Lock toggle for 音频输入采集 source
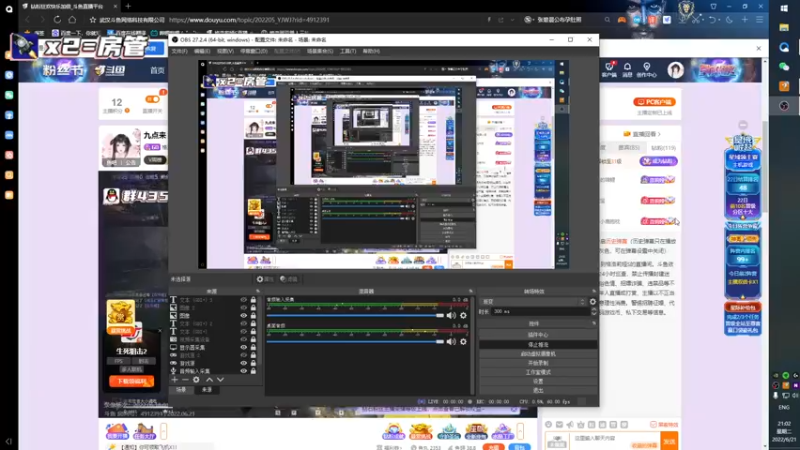The height and width of the screenshot is (450, 800). [x=253, y=371]
